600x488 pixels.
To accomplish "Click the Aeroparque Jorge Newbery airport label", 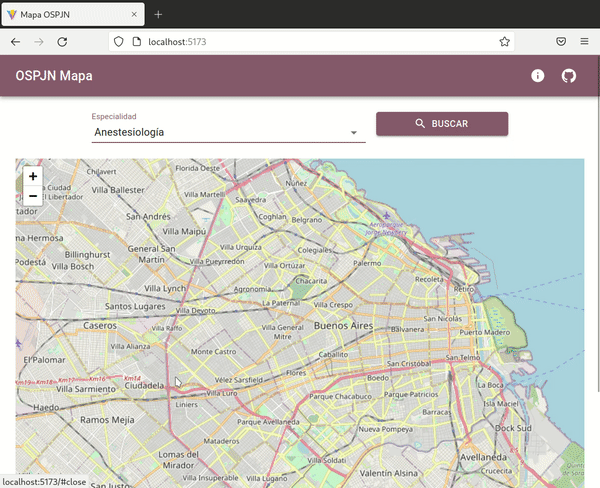I will (x=386, y=228).
